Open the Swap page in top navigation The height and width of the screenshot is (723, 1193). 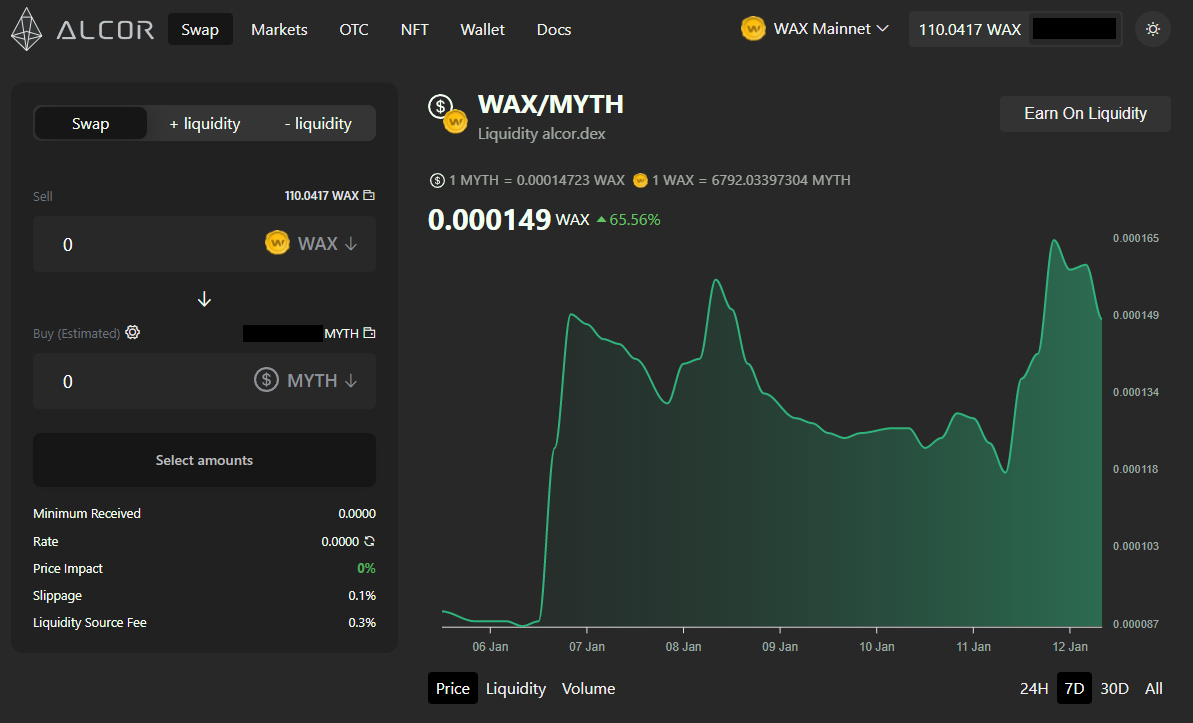pyautogui.click(x=200, y=30)
